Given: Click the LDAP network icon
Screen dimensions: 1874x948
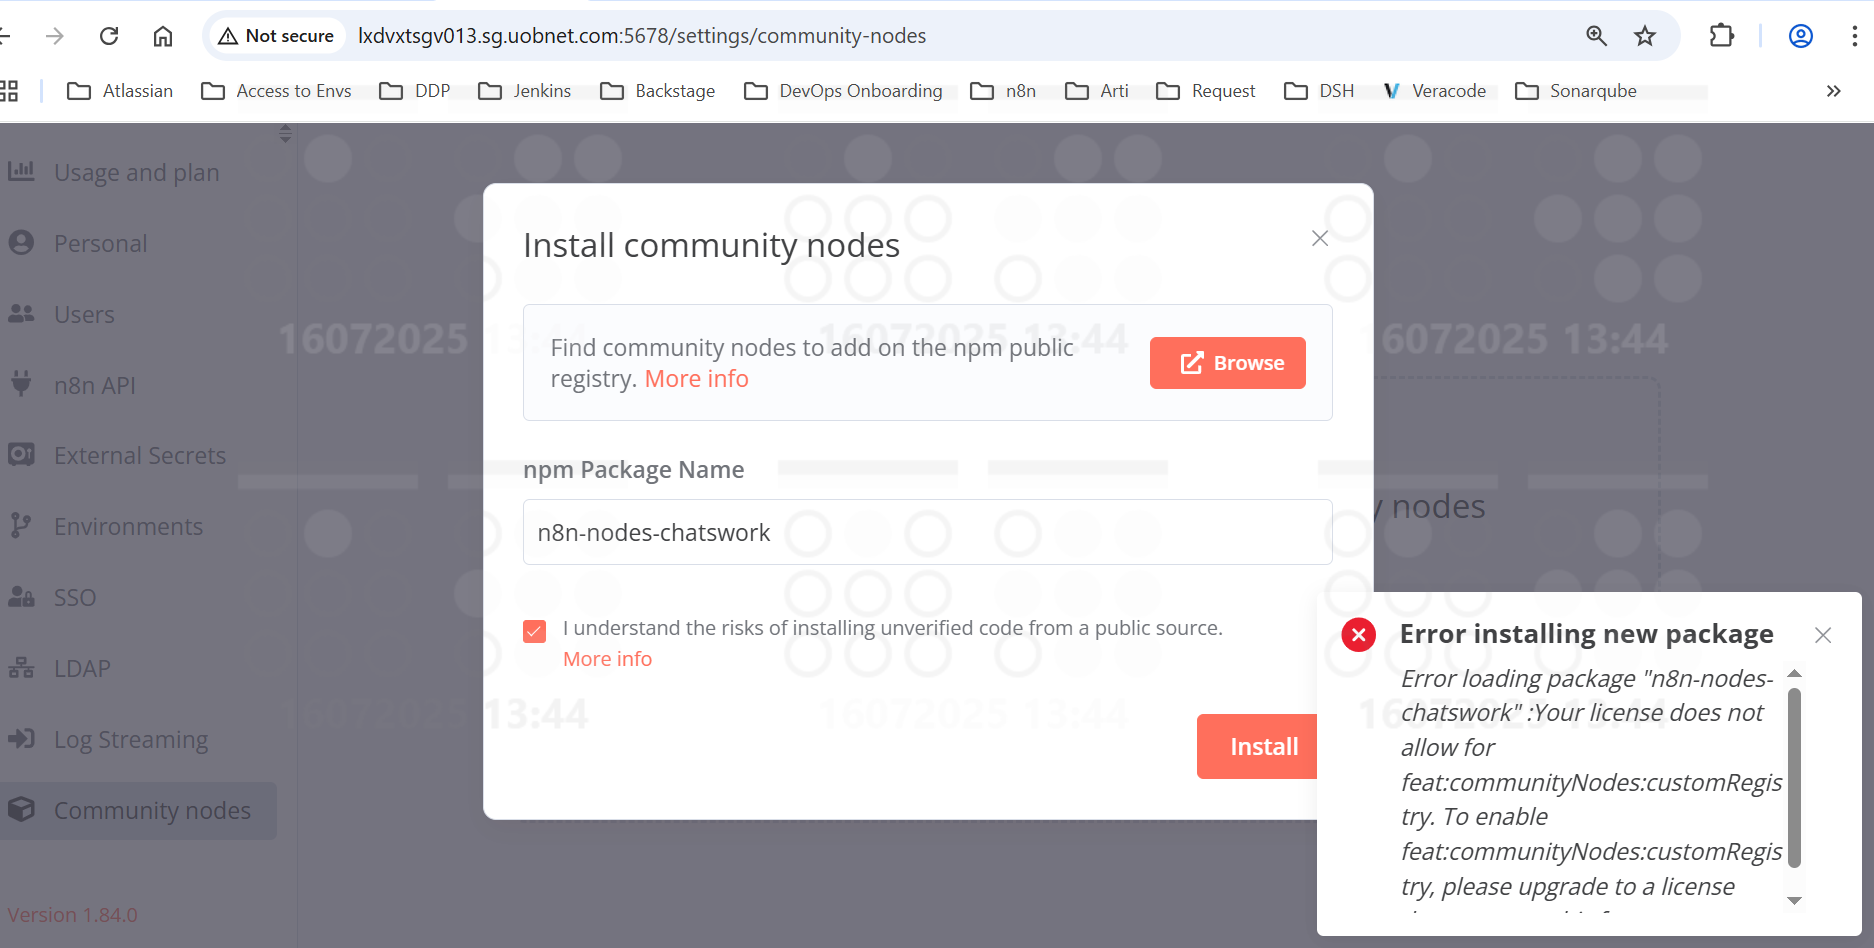Looking at the screenshot, I should point(21,668).
